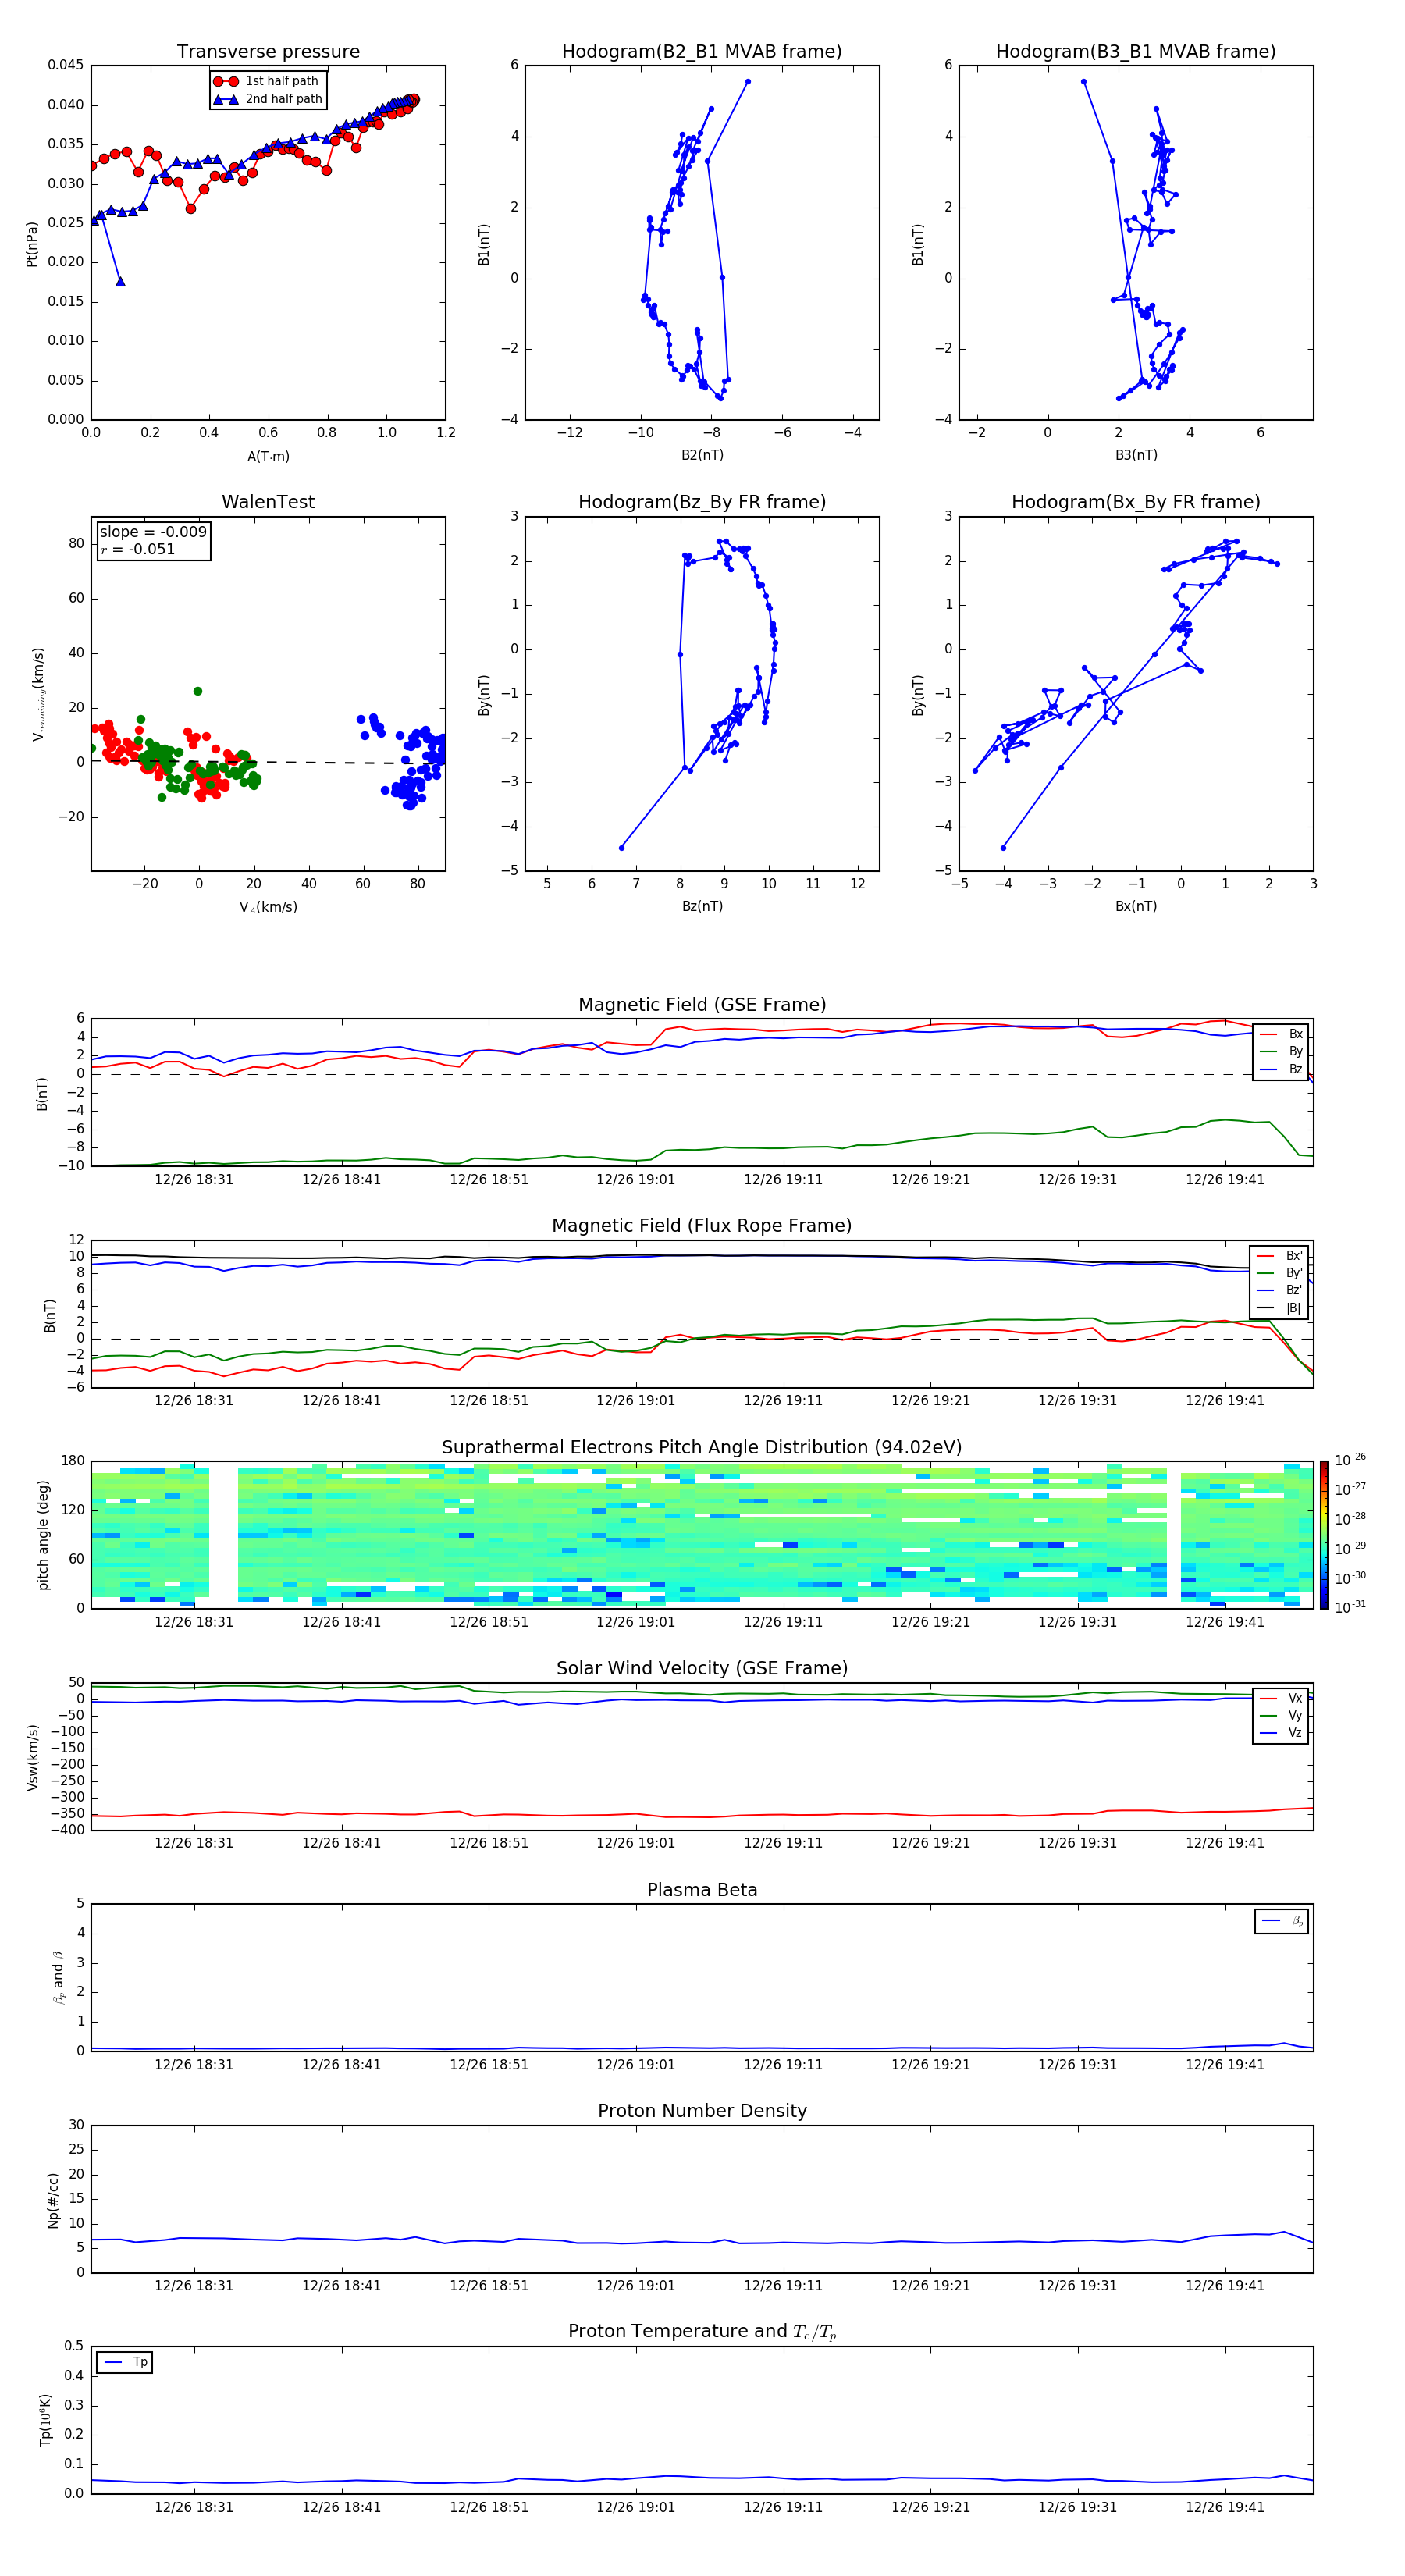Select the βp legend entry in Plasma Beta
Screen dimensions: 1405x2576
(x=1283, y=1921)
